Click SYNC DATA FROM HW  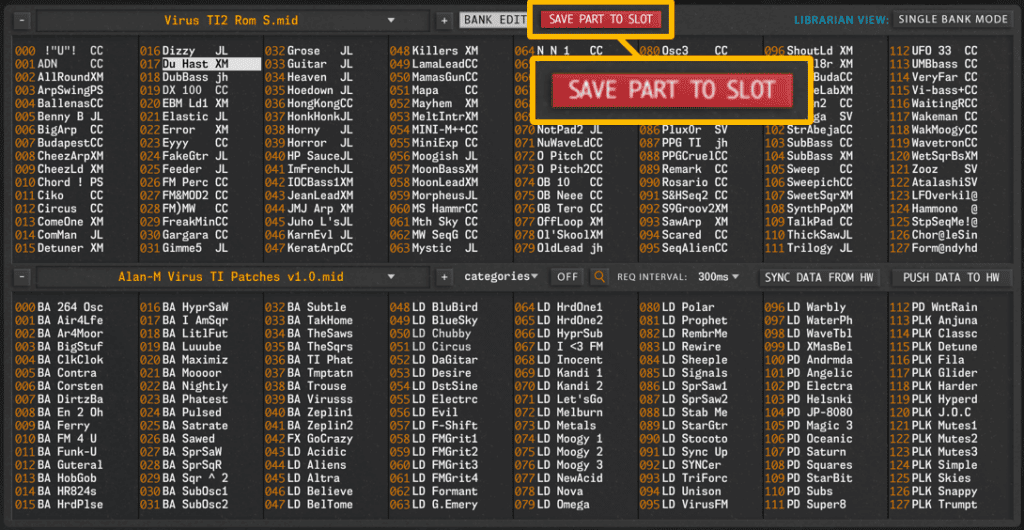point(819,277)
